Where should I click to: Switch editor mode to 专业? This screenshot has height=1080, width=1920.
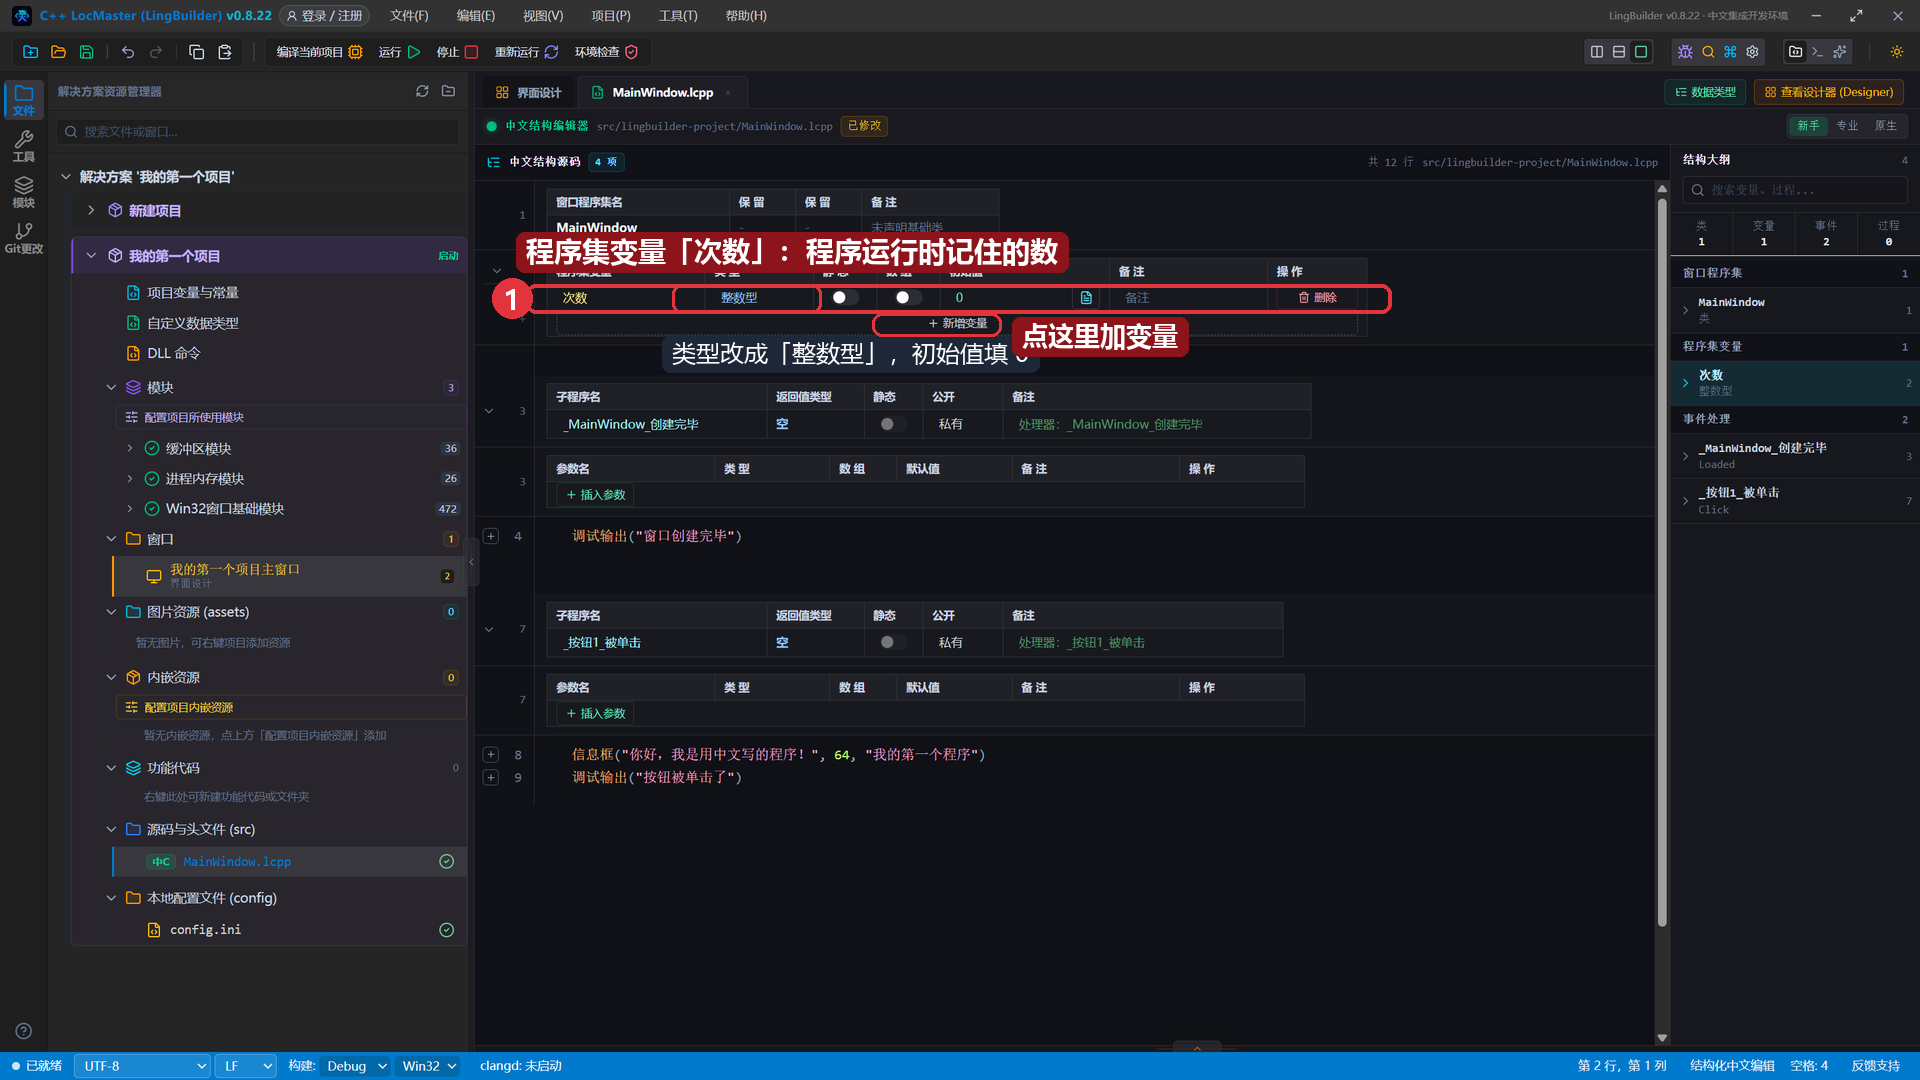point(1847,126)
